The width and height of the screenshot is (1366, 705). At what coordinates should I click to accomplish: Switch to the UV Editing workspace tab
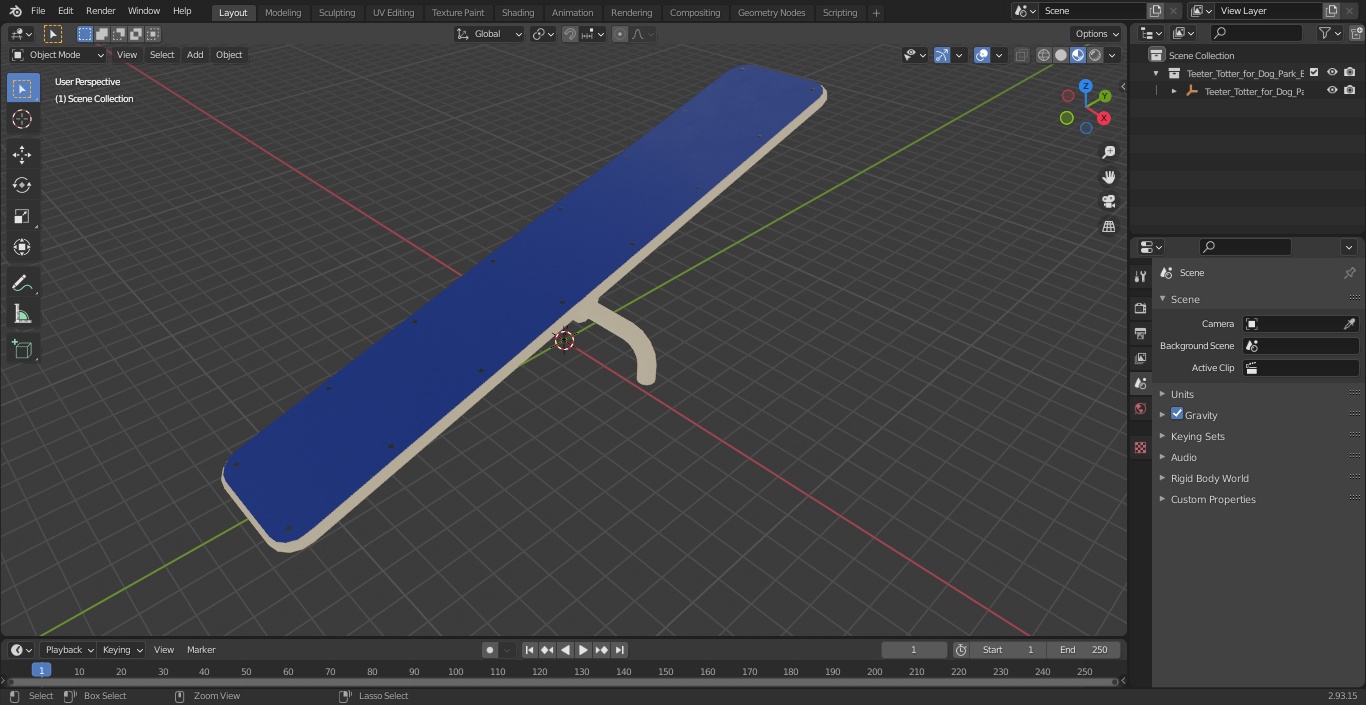(x=393, y=13)
